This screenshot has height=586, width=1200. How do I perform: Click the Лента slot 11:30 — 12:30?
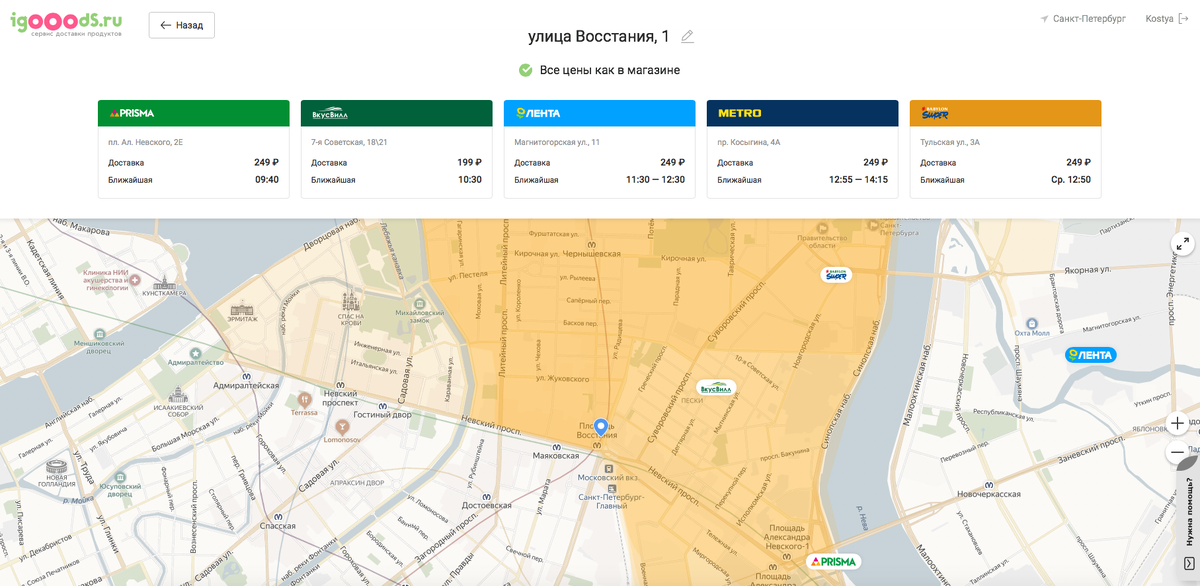[x=656, y=180]
